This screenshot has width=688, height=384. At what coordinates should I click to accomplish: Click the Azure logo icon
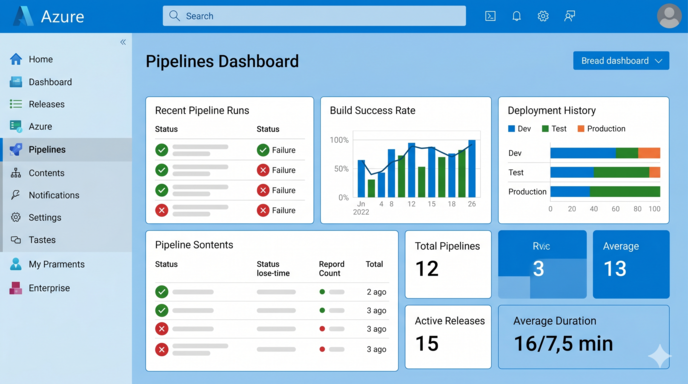(x=23, y=16)
